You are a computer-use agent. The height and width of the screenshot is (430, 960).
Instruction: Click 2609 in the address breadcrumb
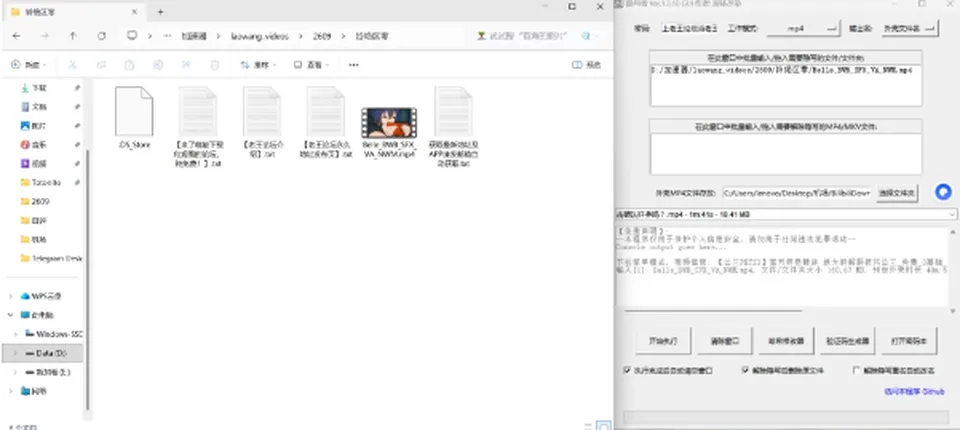tap(322, 36)
